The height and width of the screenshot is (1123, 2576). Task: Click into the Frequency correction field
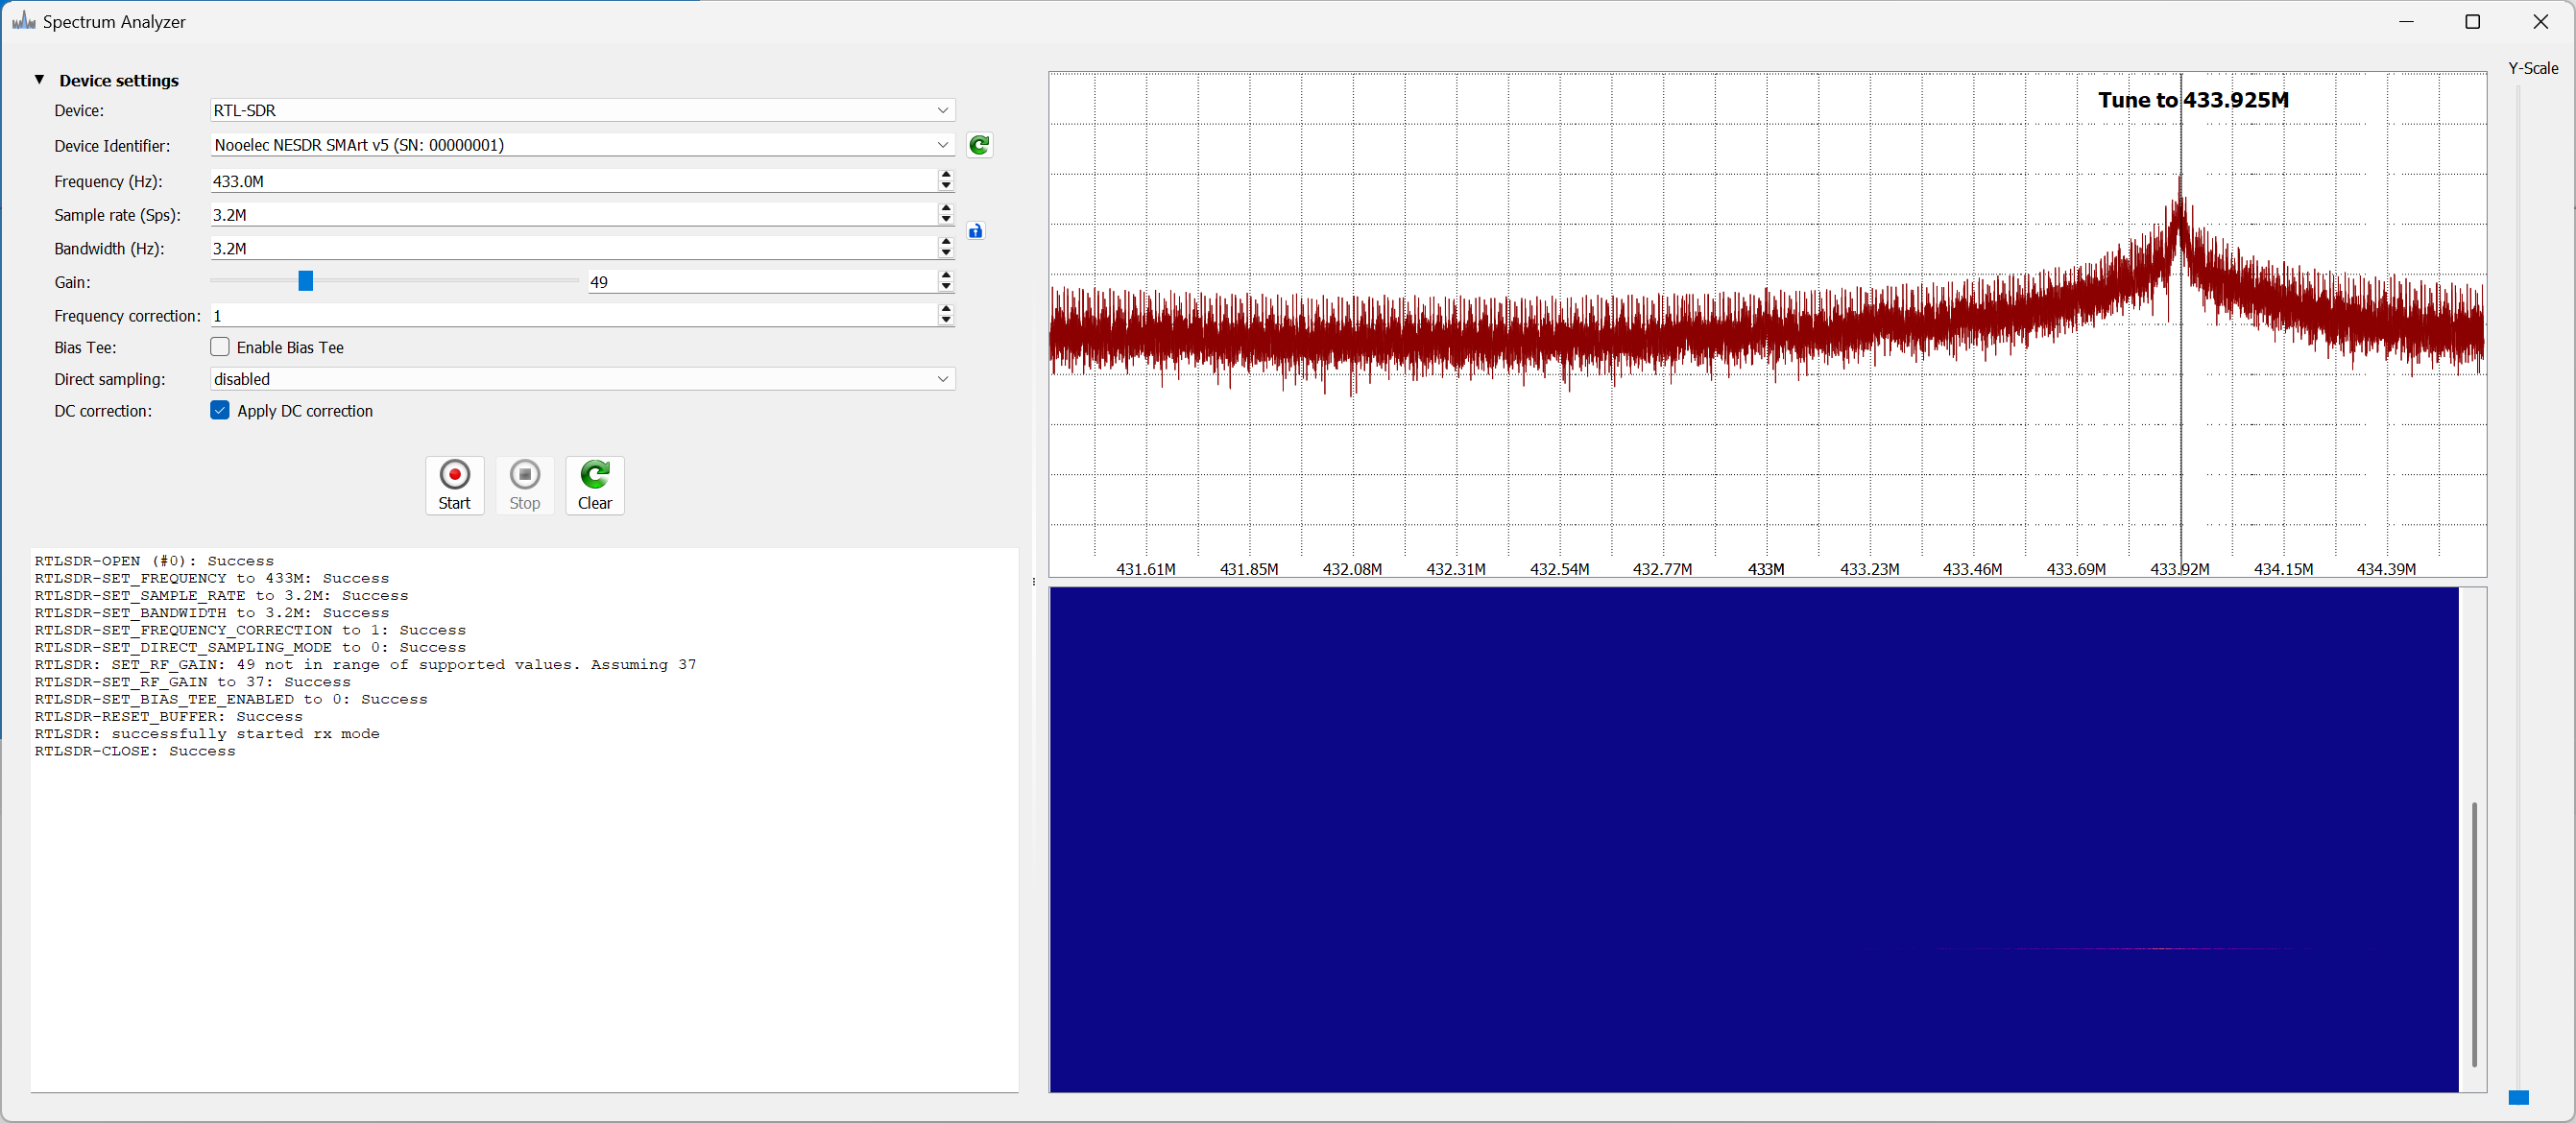(570, 316)
